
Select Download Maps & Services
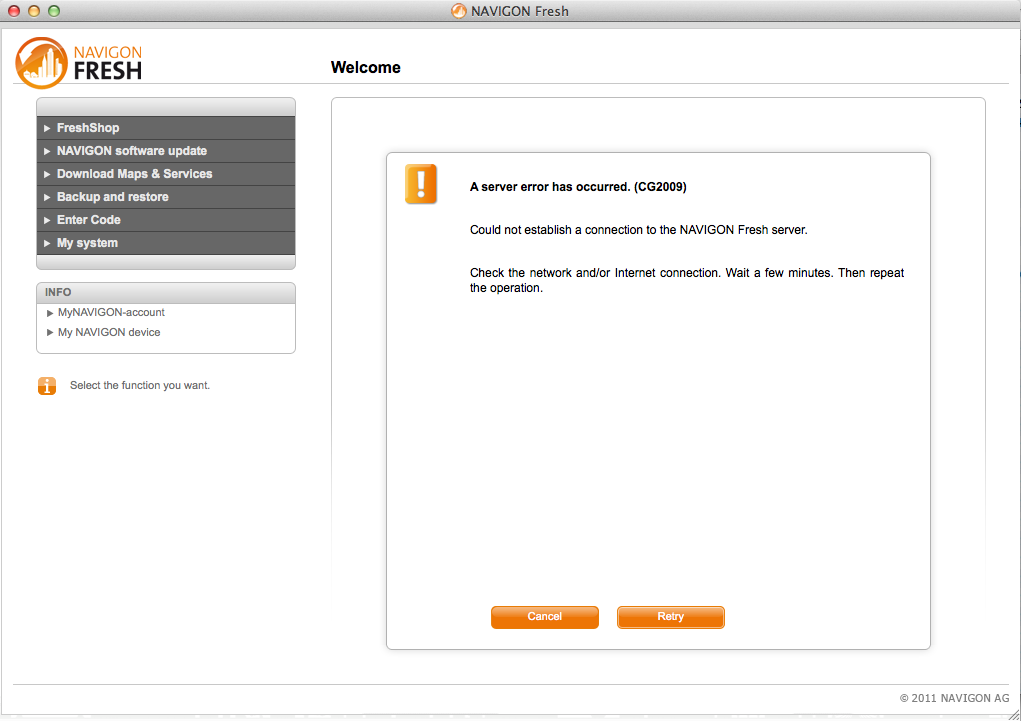point(166,174)
